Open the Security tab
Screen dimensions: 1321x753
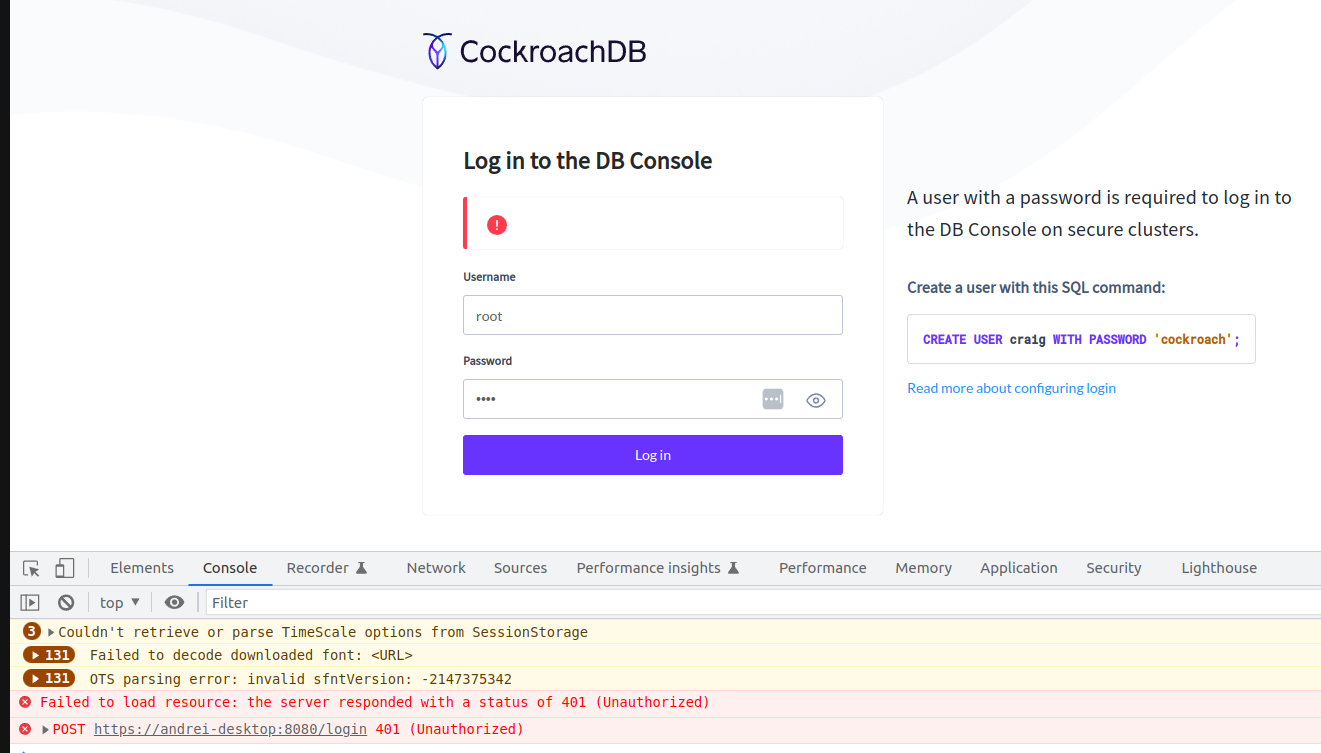1113,568
